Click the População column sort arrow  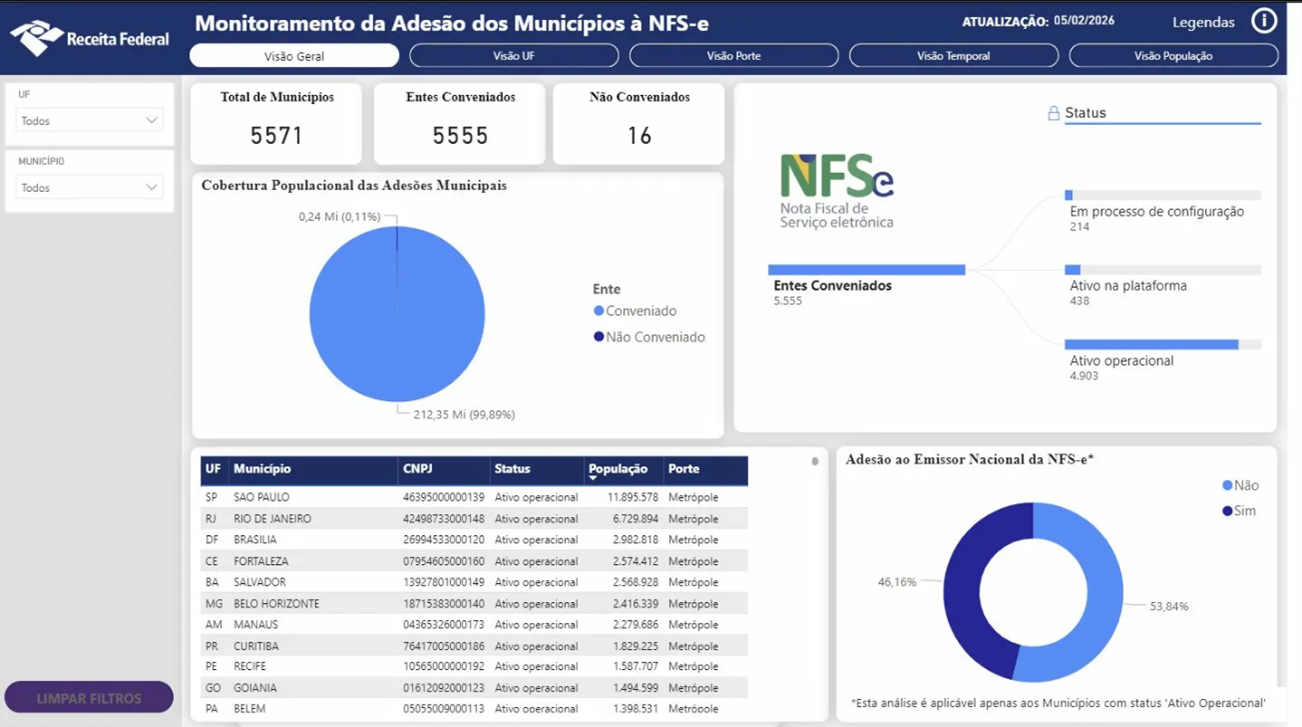pyautogui.click(x=593, y=479)
